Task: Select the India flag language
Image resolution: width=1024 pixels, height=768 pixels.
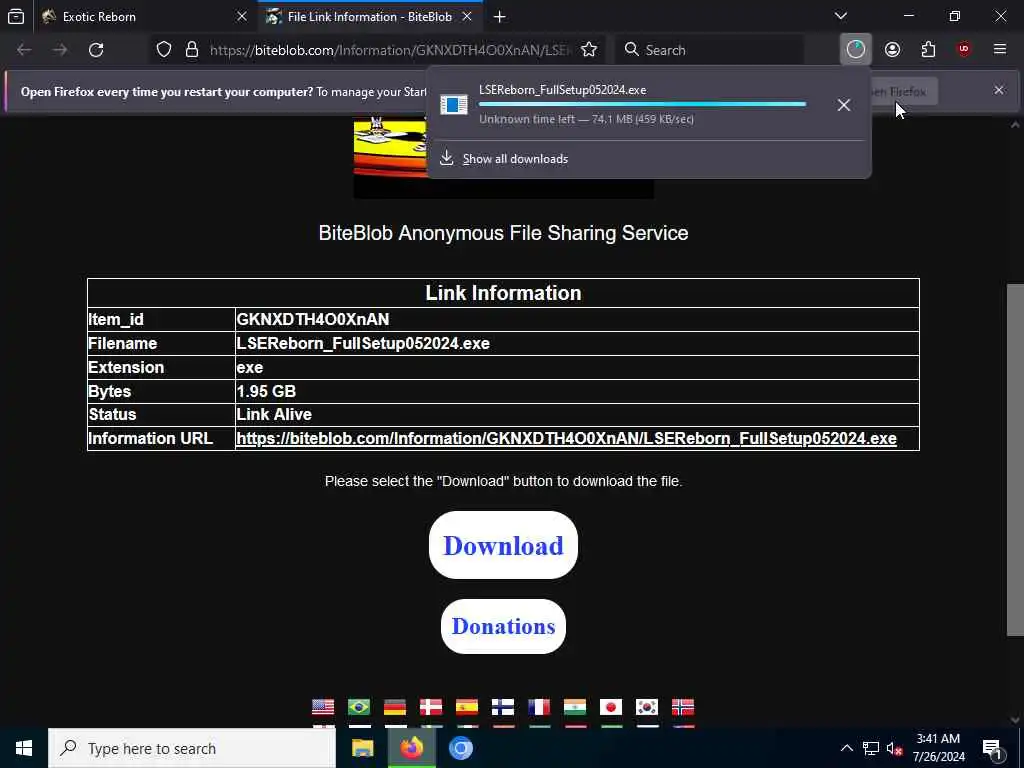Action: click(575, 707)
